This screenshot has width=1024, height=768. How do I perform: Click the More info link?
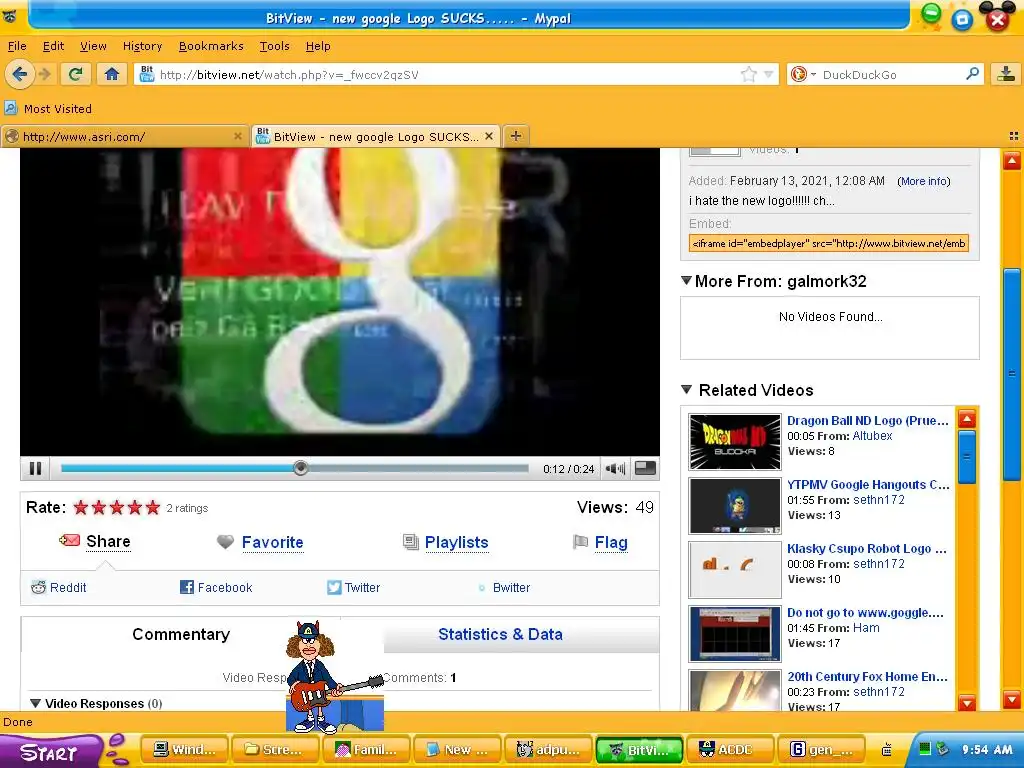923,181
